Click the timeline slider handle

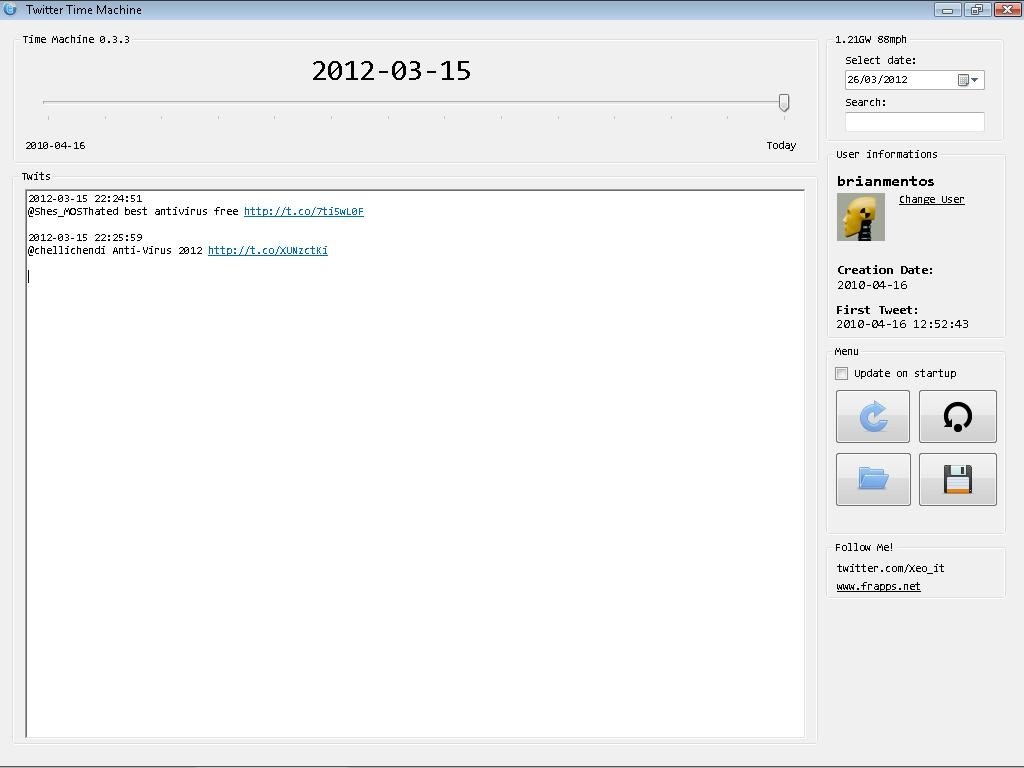[784, 102]
